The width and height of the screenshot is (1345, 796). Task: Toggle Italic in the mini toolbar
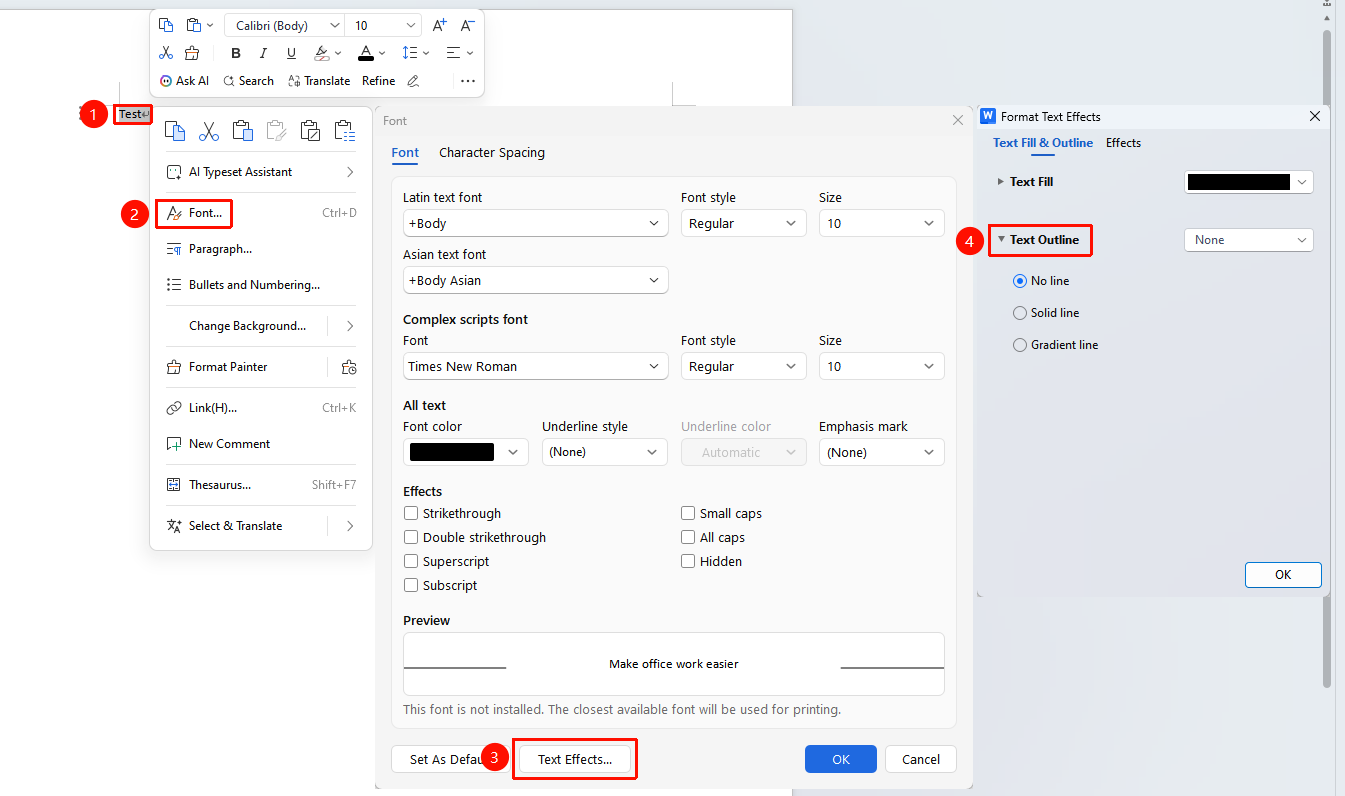pos(263,53)
